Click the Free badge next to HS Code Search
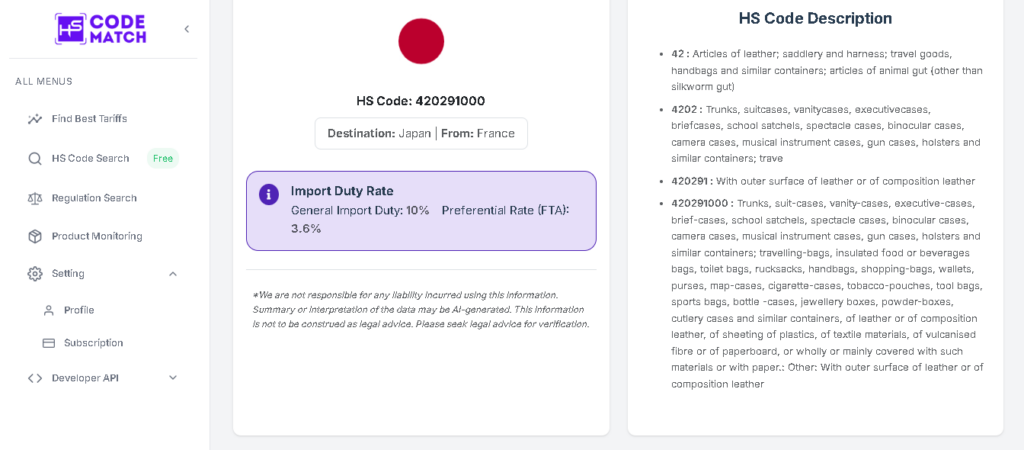The height and width of the screenshot is (450, 1024). [162, 158]
